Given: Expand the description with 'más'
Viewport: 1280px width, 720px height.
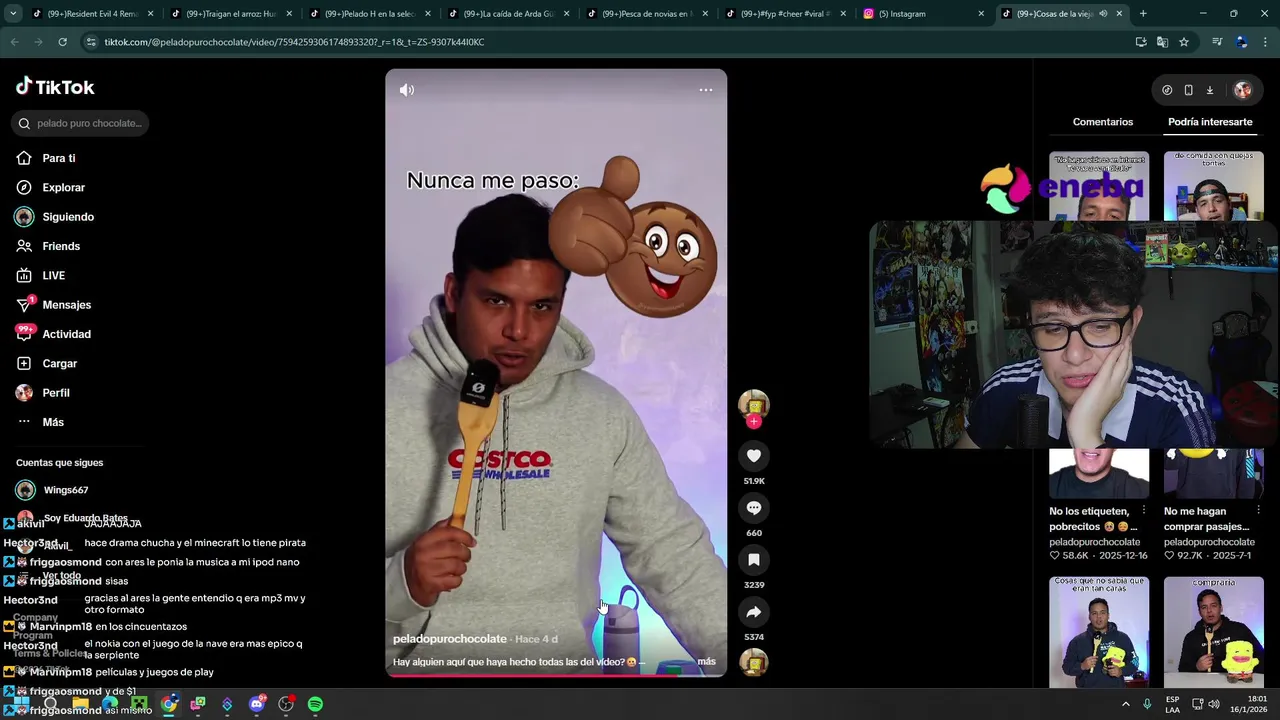Looking at the screenshot, I should (706, 661).
